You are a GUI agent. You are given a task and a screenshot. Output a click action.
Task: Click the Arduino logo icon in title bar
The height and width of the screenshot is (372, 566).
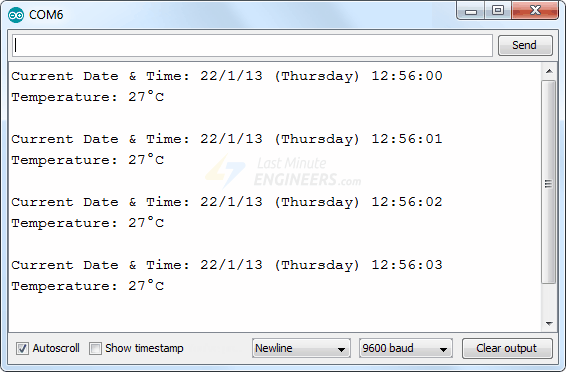click(x=16, y=15)
